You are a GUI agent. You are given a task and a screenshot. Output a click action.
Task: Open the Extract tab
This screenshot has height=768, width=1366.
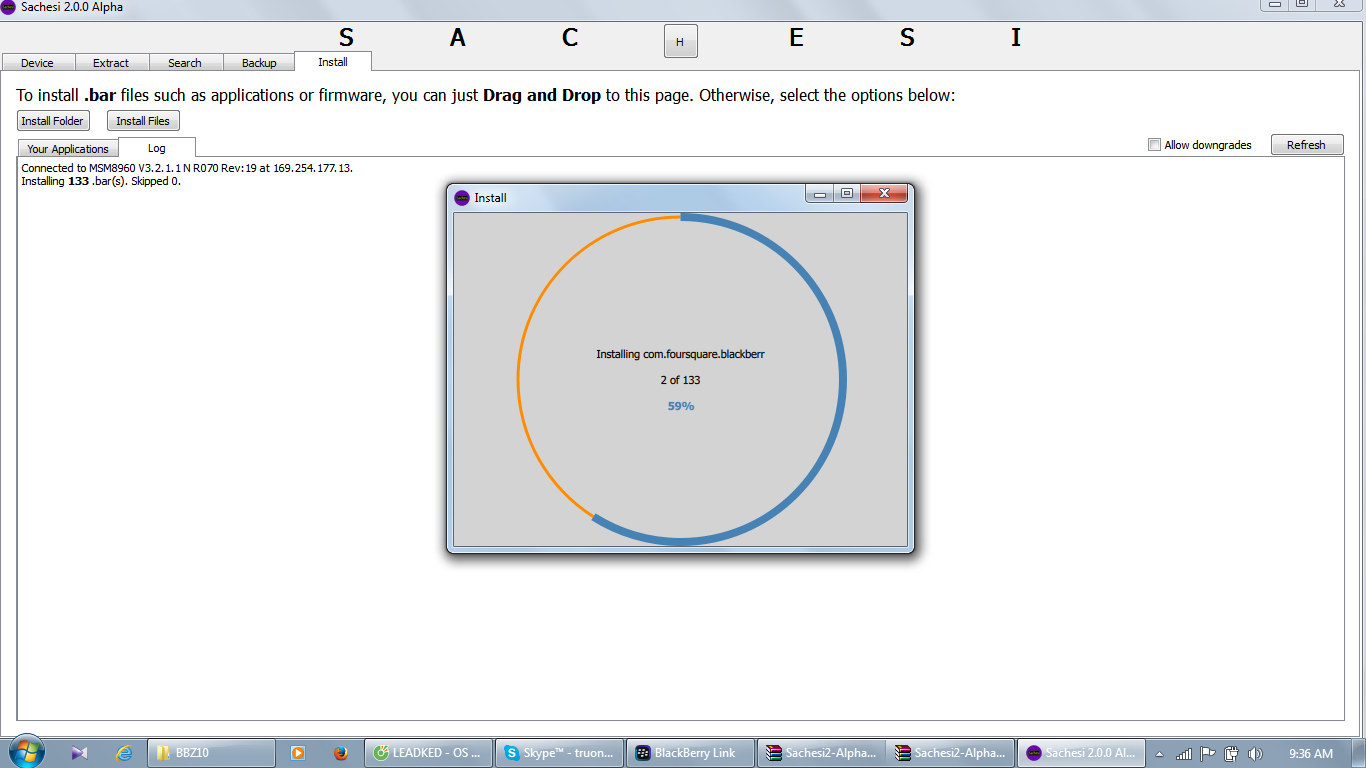point(111,63)
